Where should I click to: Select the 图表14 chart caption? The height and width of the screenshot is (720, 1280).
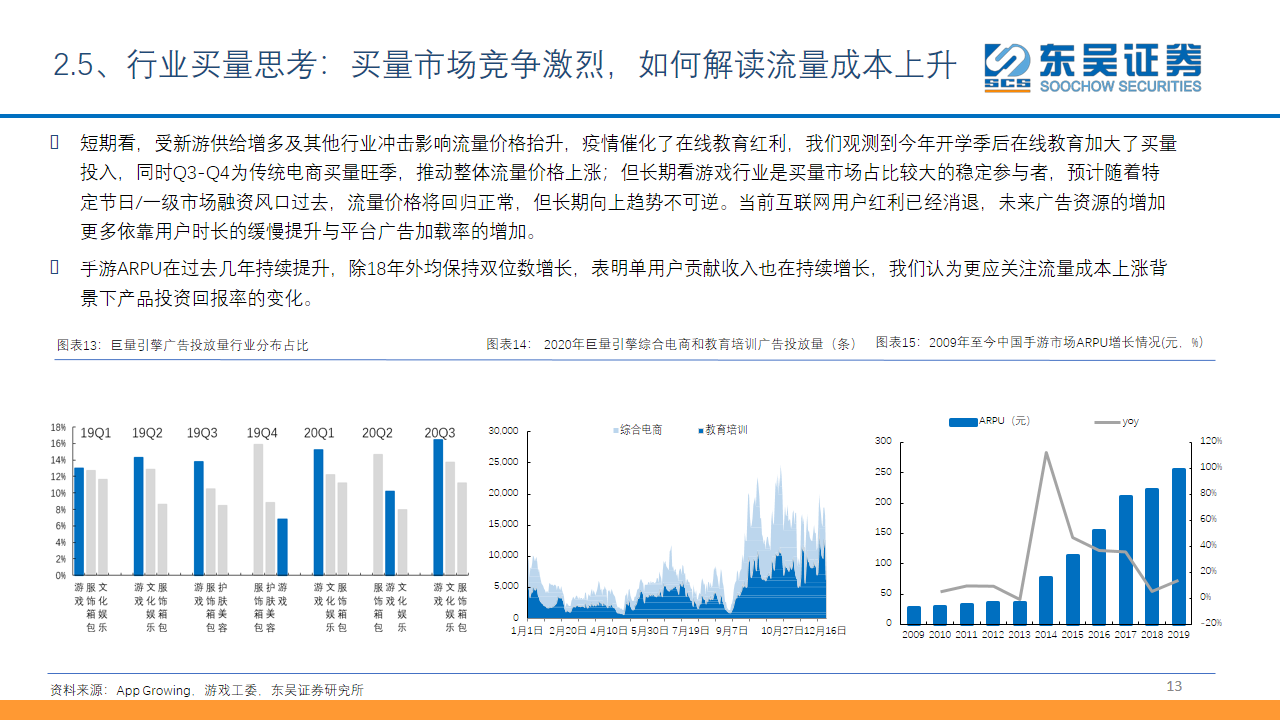coord(671,344)
